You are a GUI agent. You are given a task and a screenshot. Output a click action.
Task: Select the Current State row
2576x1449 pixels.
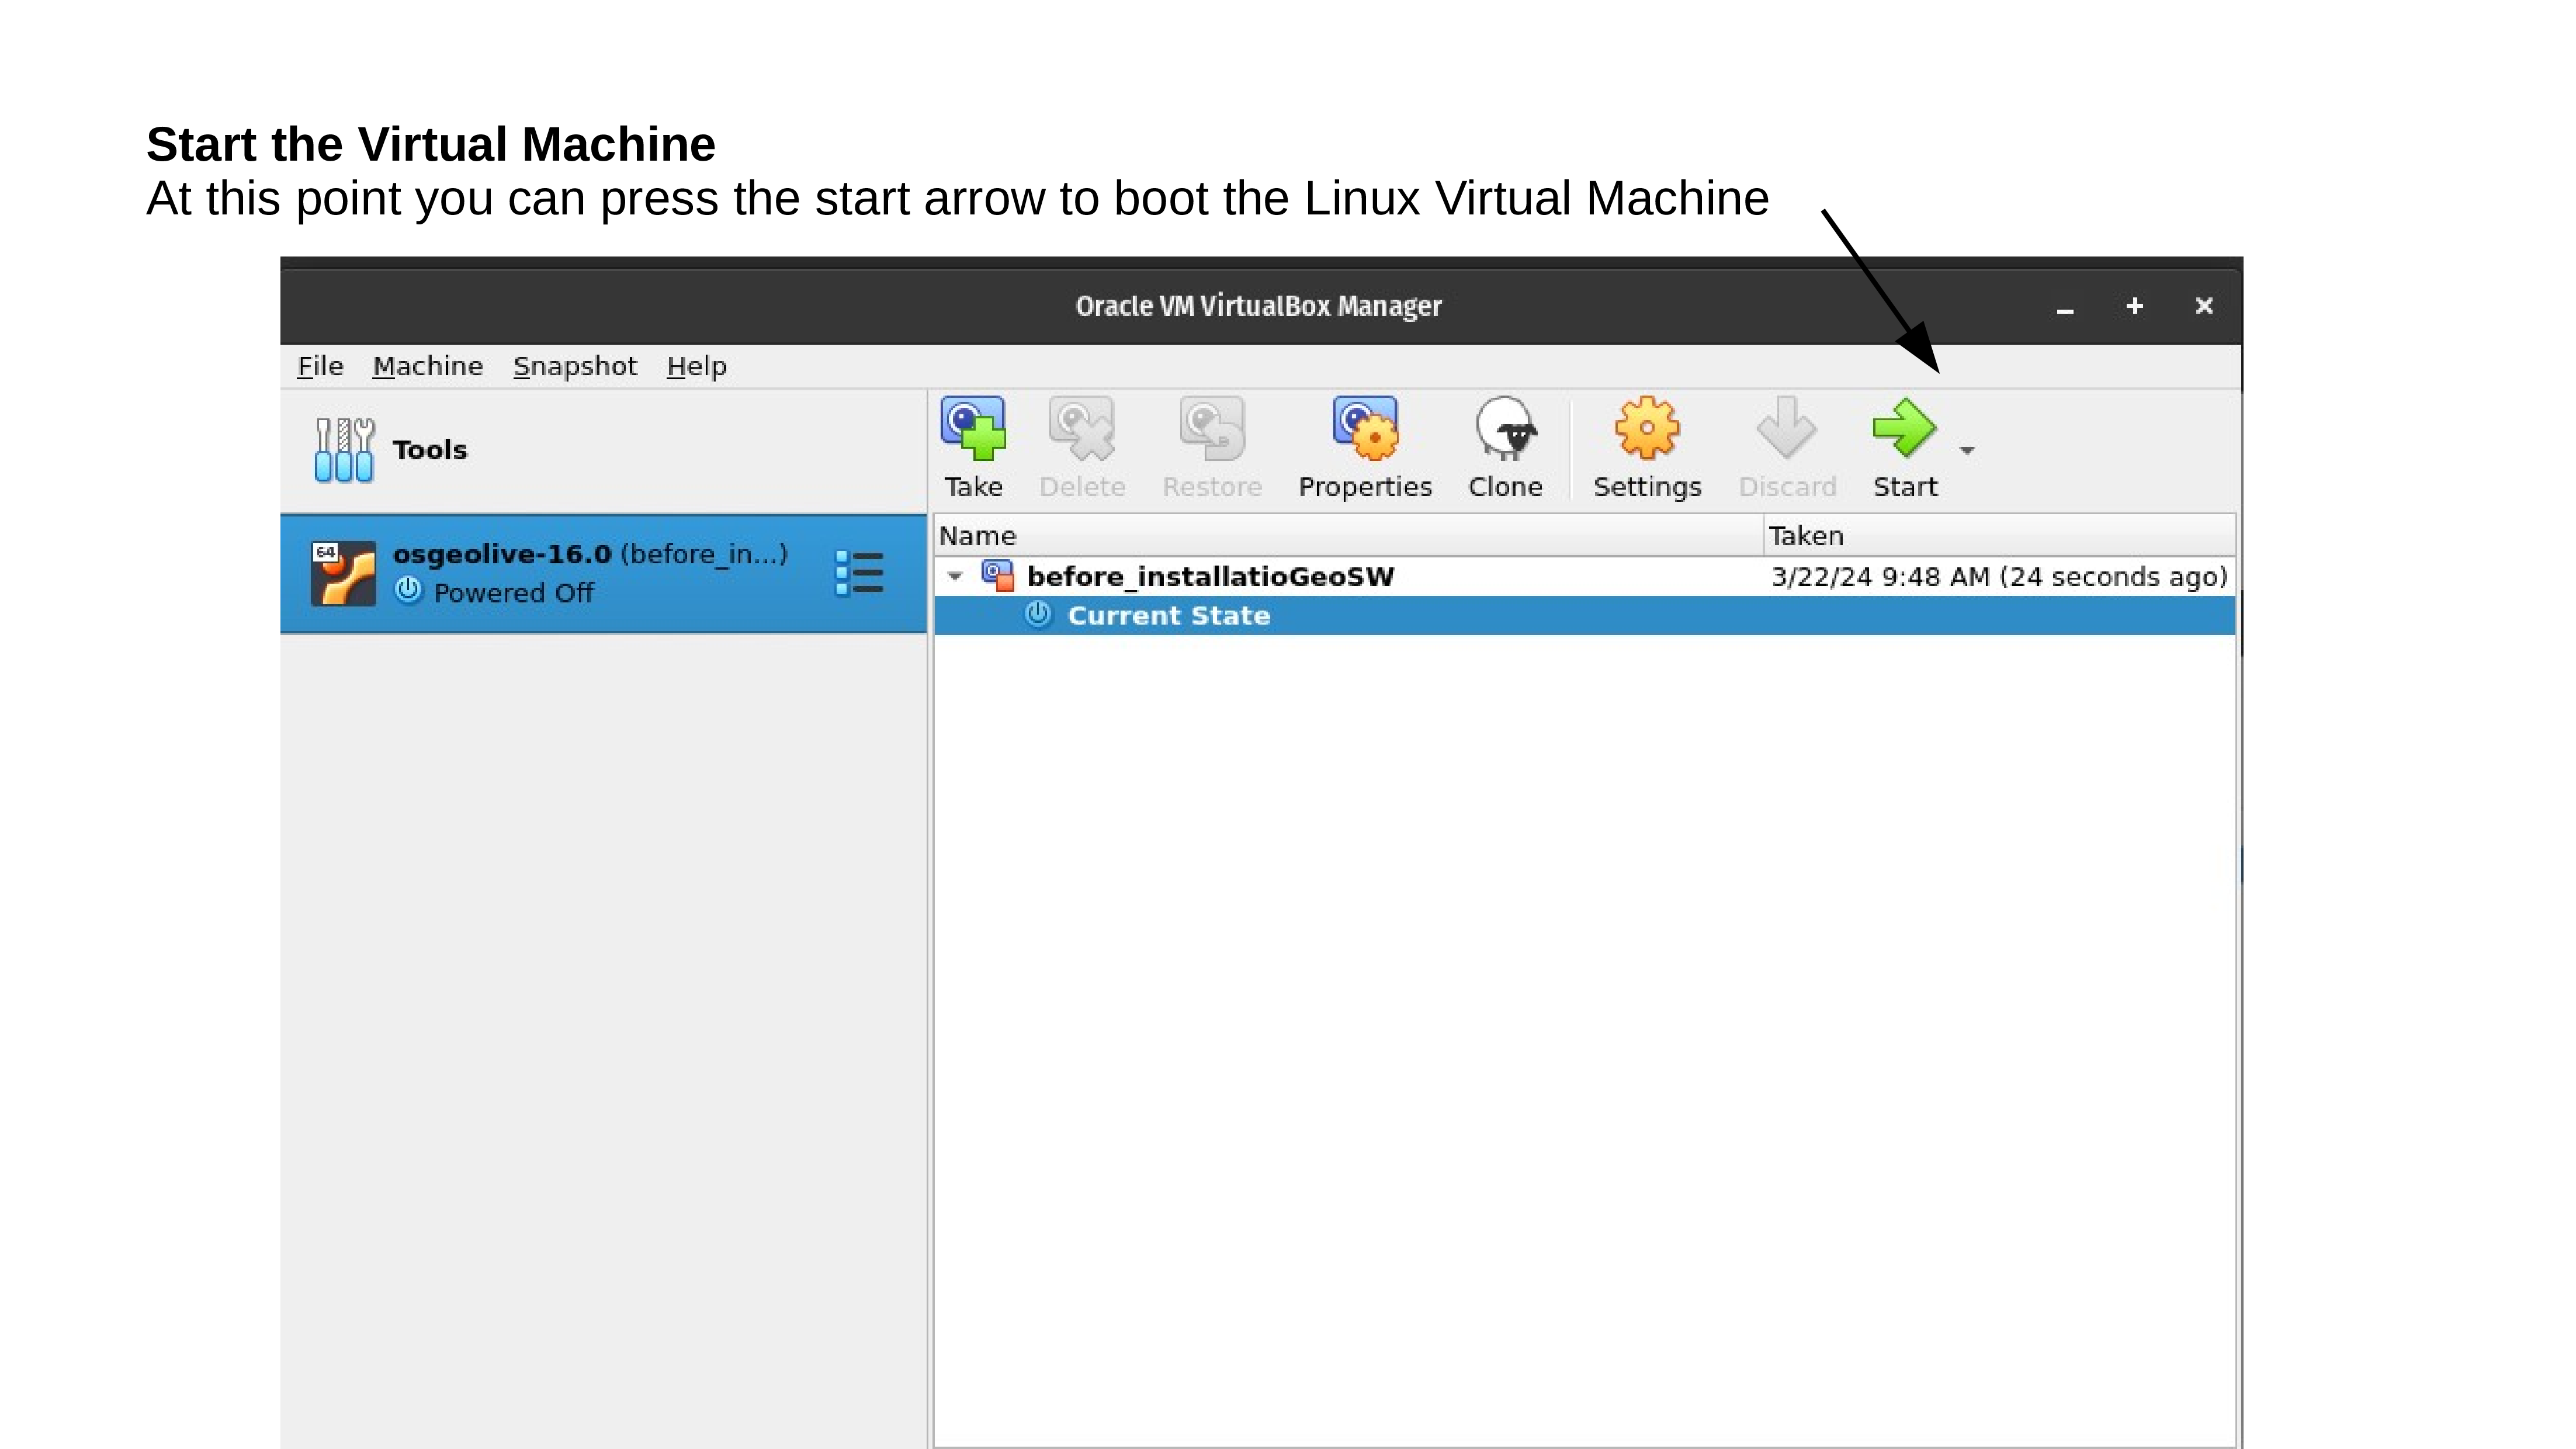click(x=1584, y=615)
